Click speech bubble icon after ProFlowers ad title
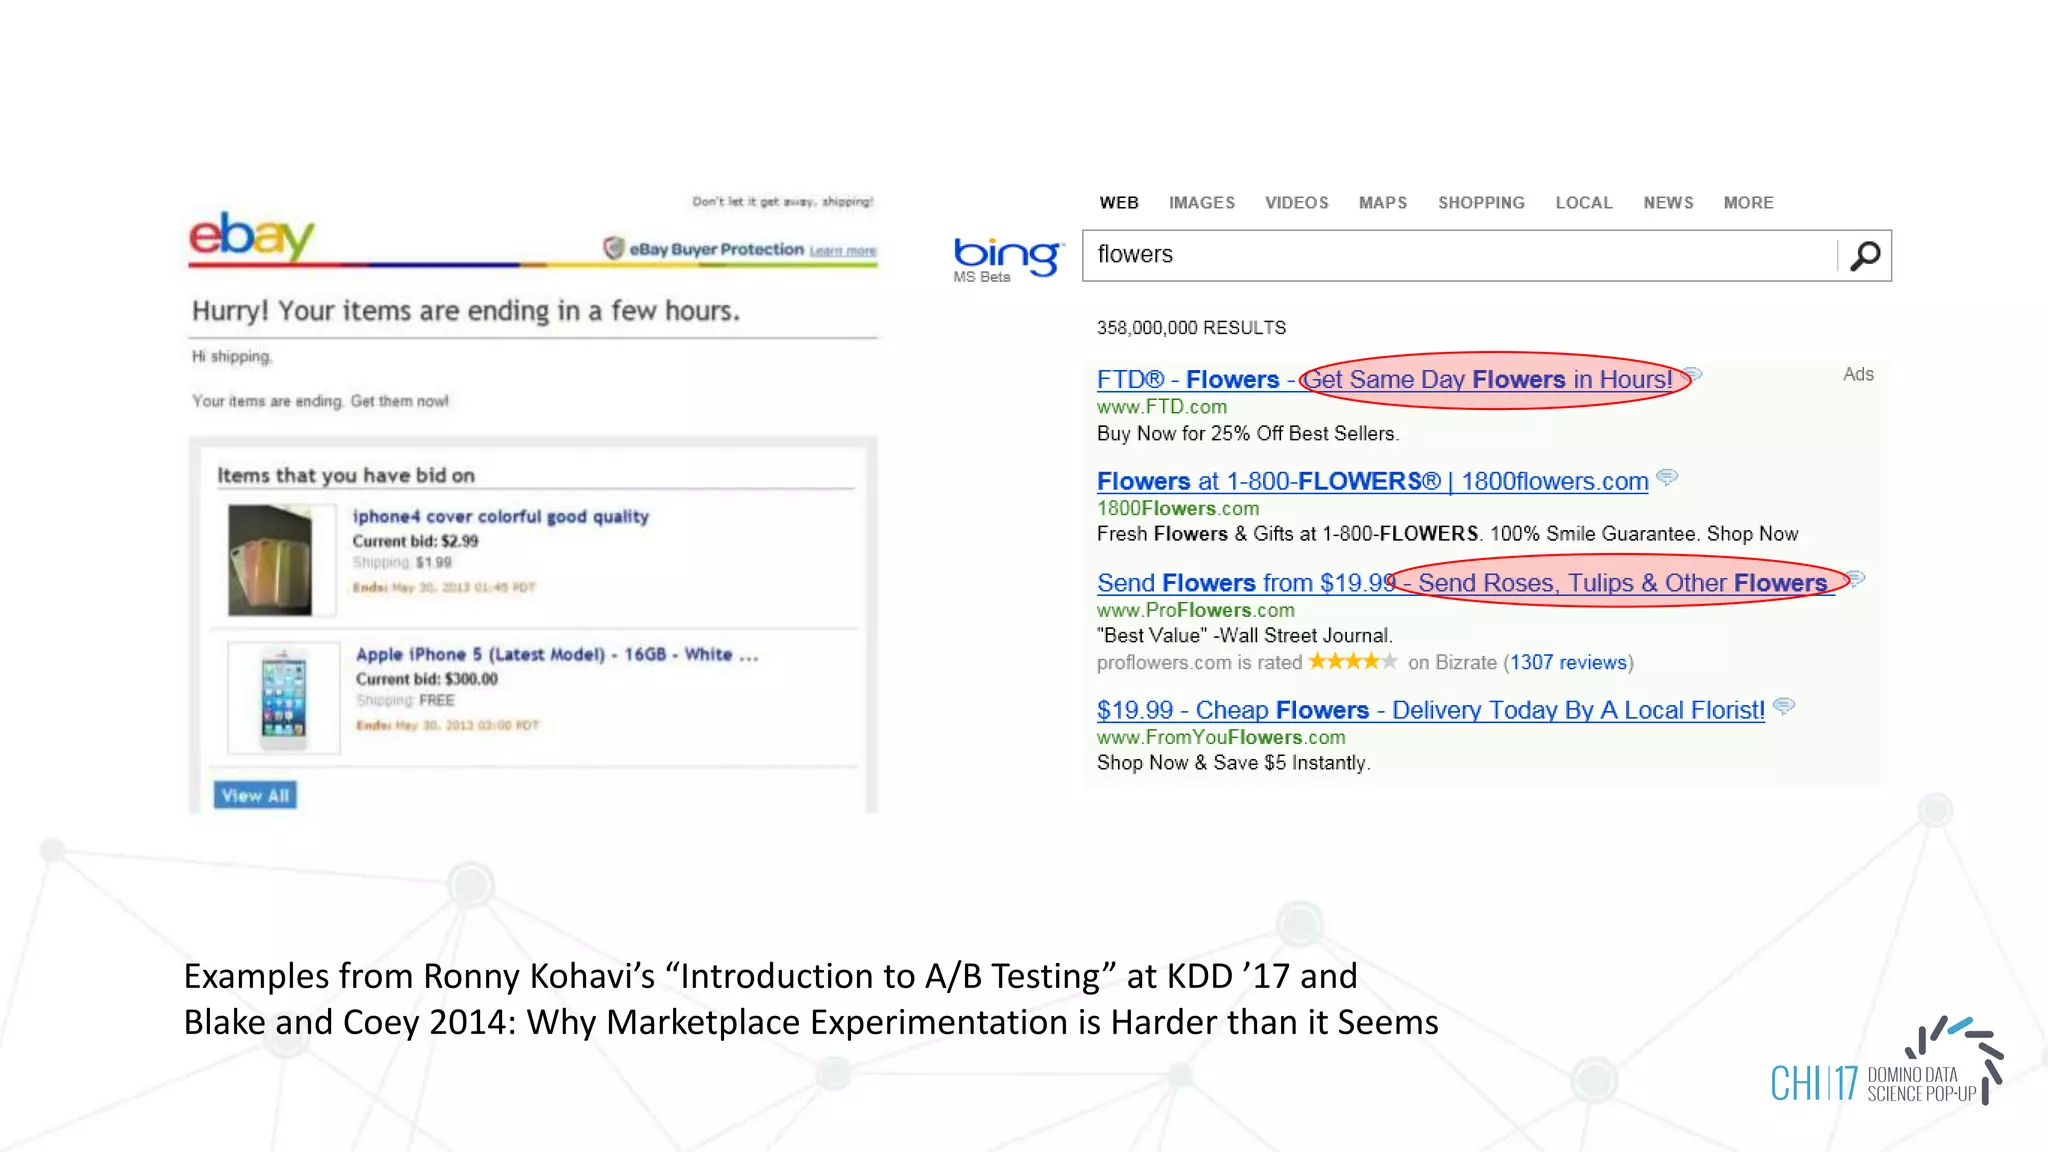Viewport: 2048px width, 1152px height. pos(1855,579)
